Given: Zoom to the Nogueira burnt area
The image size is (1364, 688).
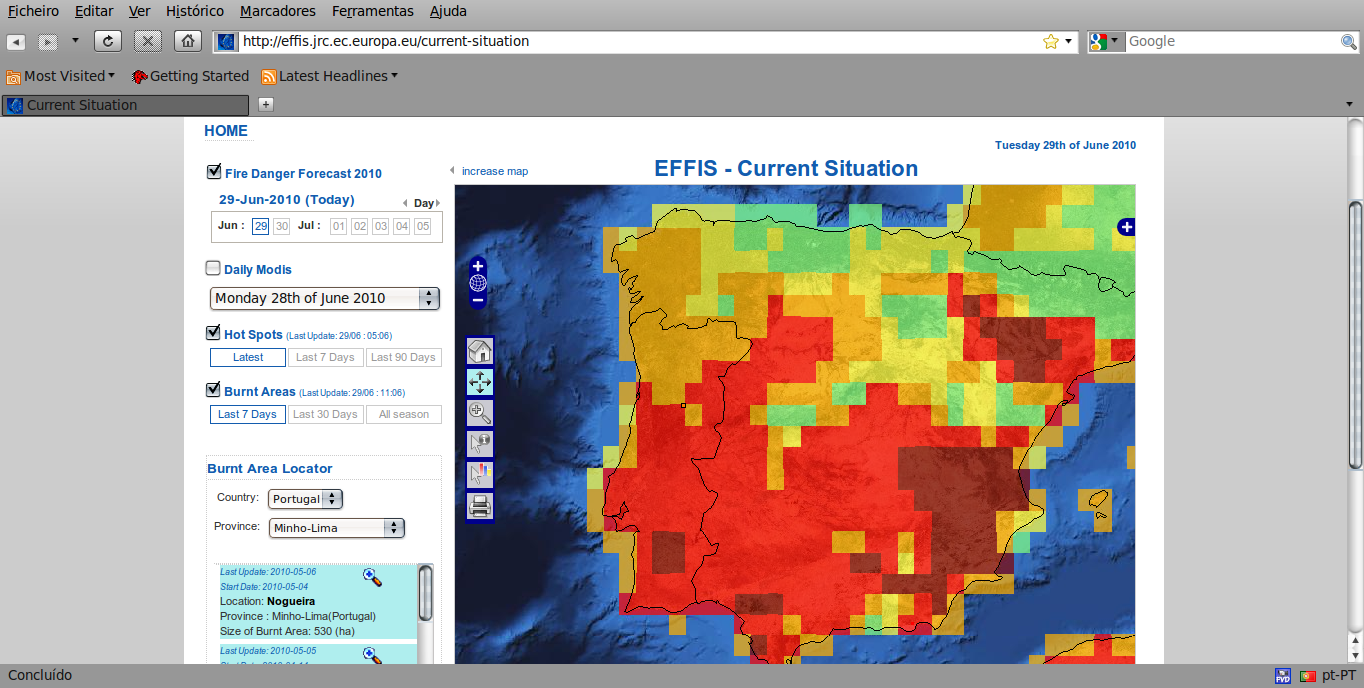Looking at the screenshot, I should [x=372, y=576].
